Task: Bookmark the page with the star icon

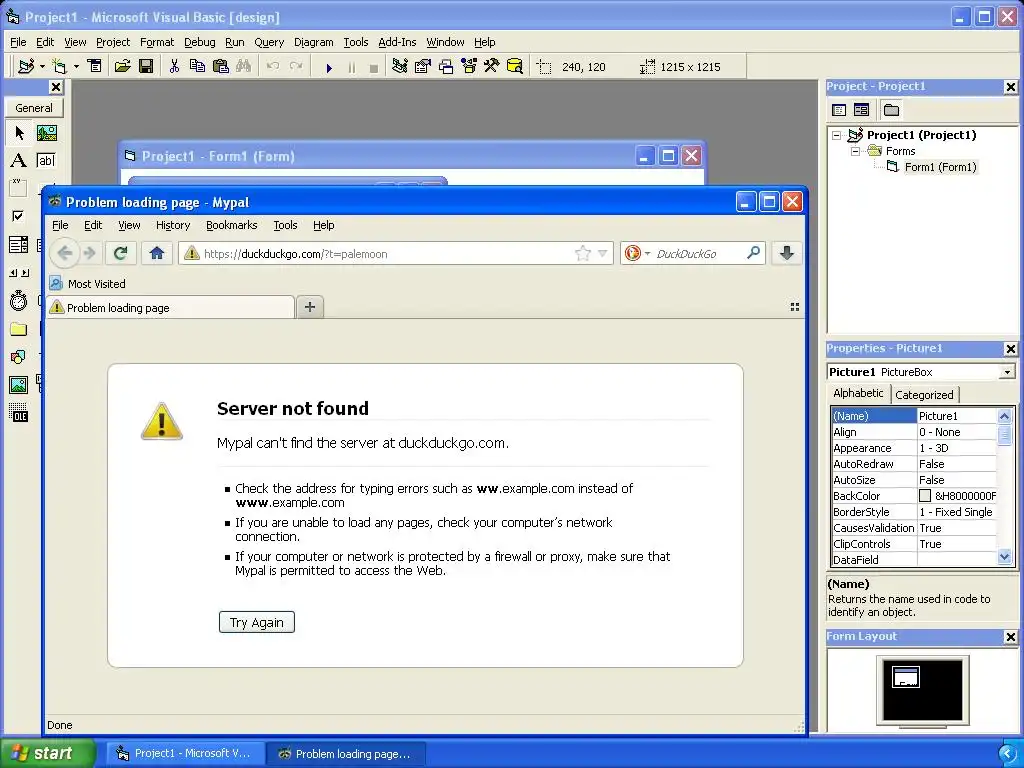Action: [583, 253]
